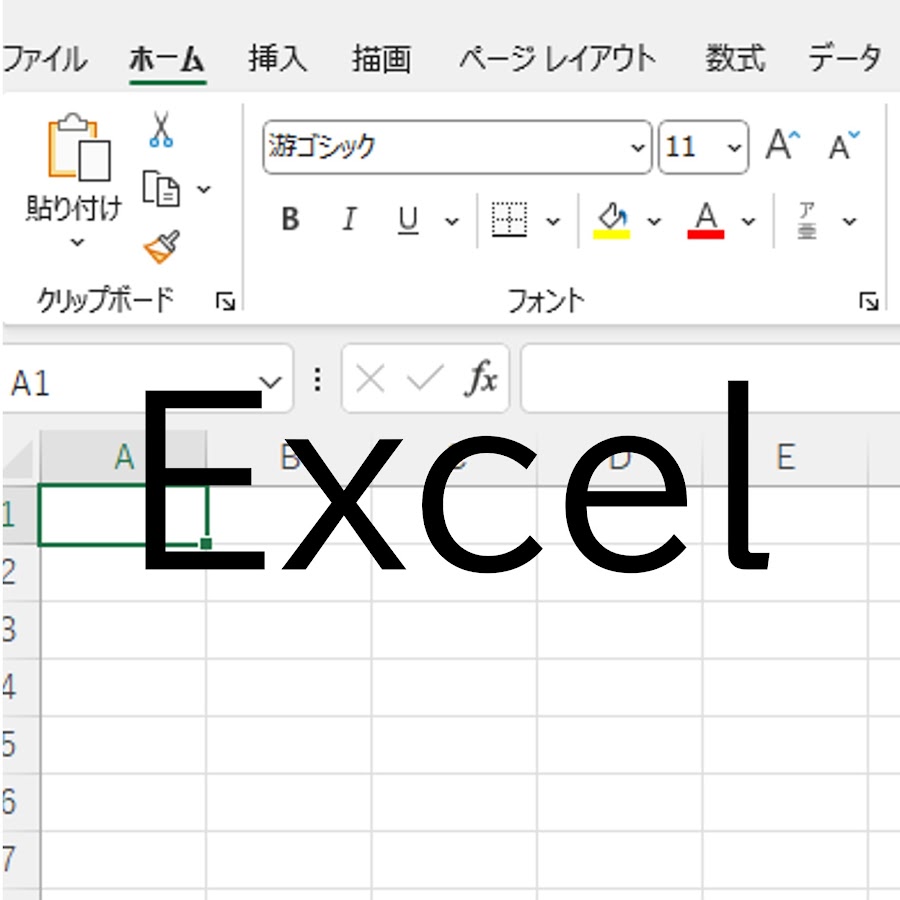Decrease font size with smaller A icon
This screenshot has height=900, width=900.
(x=844, y=146)
